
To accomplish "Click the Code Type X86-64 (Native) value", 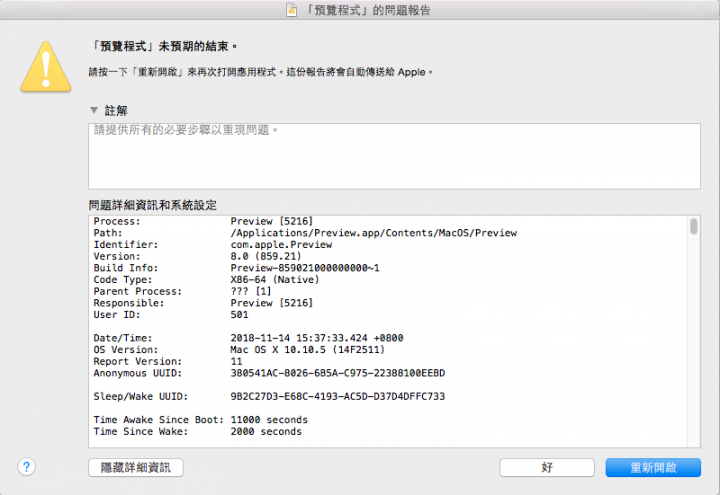I will pyautogui.click(x=275, y=280).
